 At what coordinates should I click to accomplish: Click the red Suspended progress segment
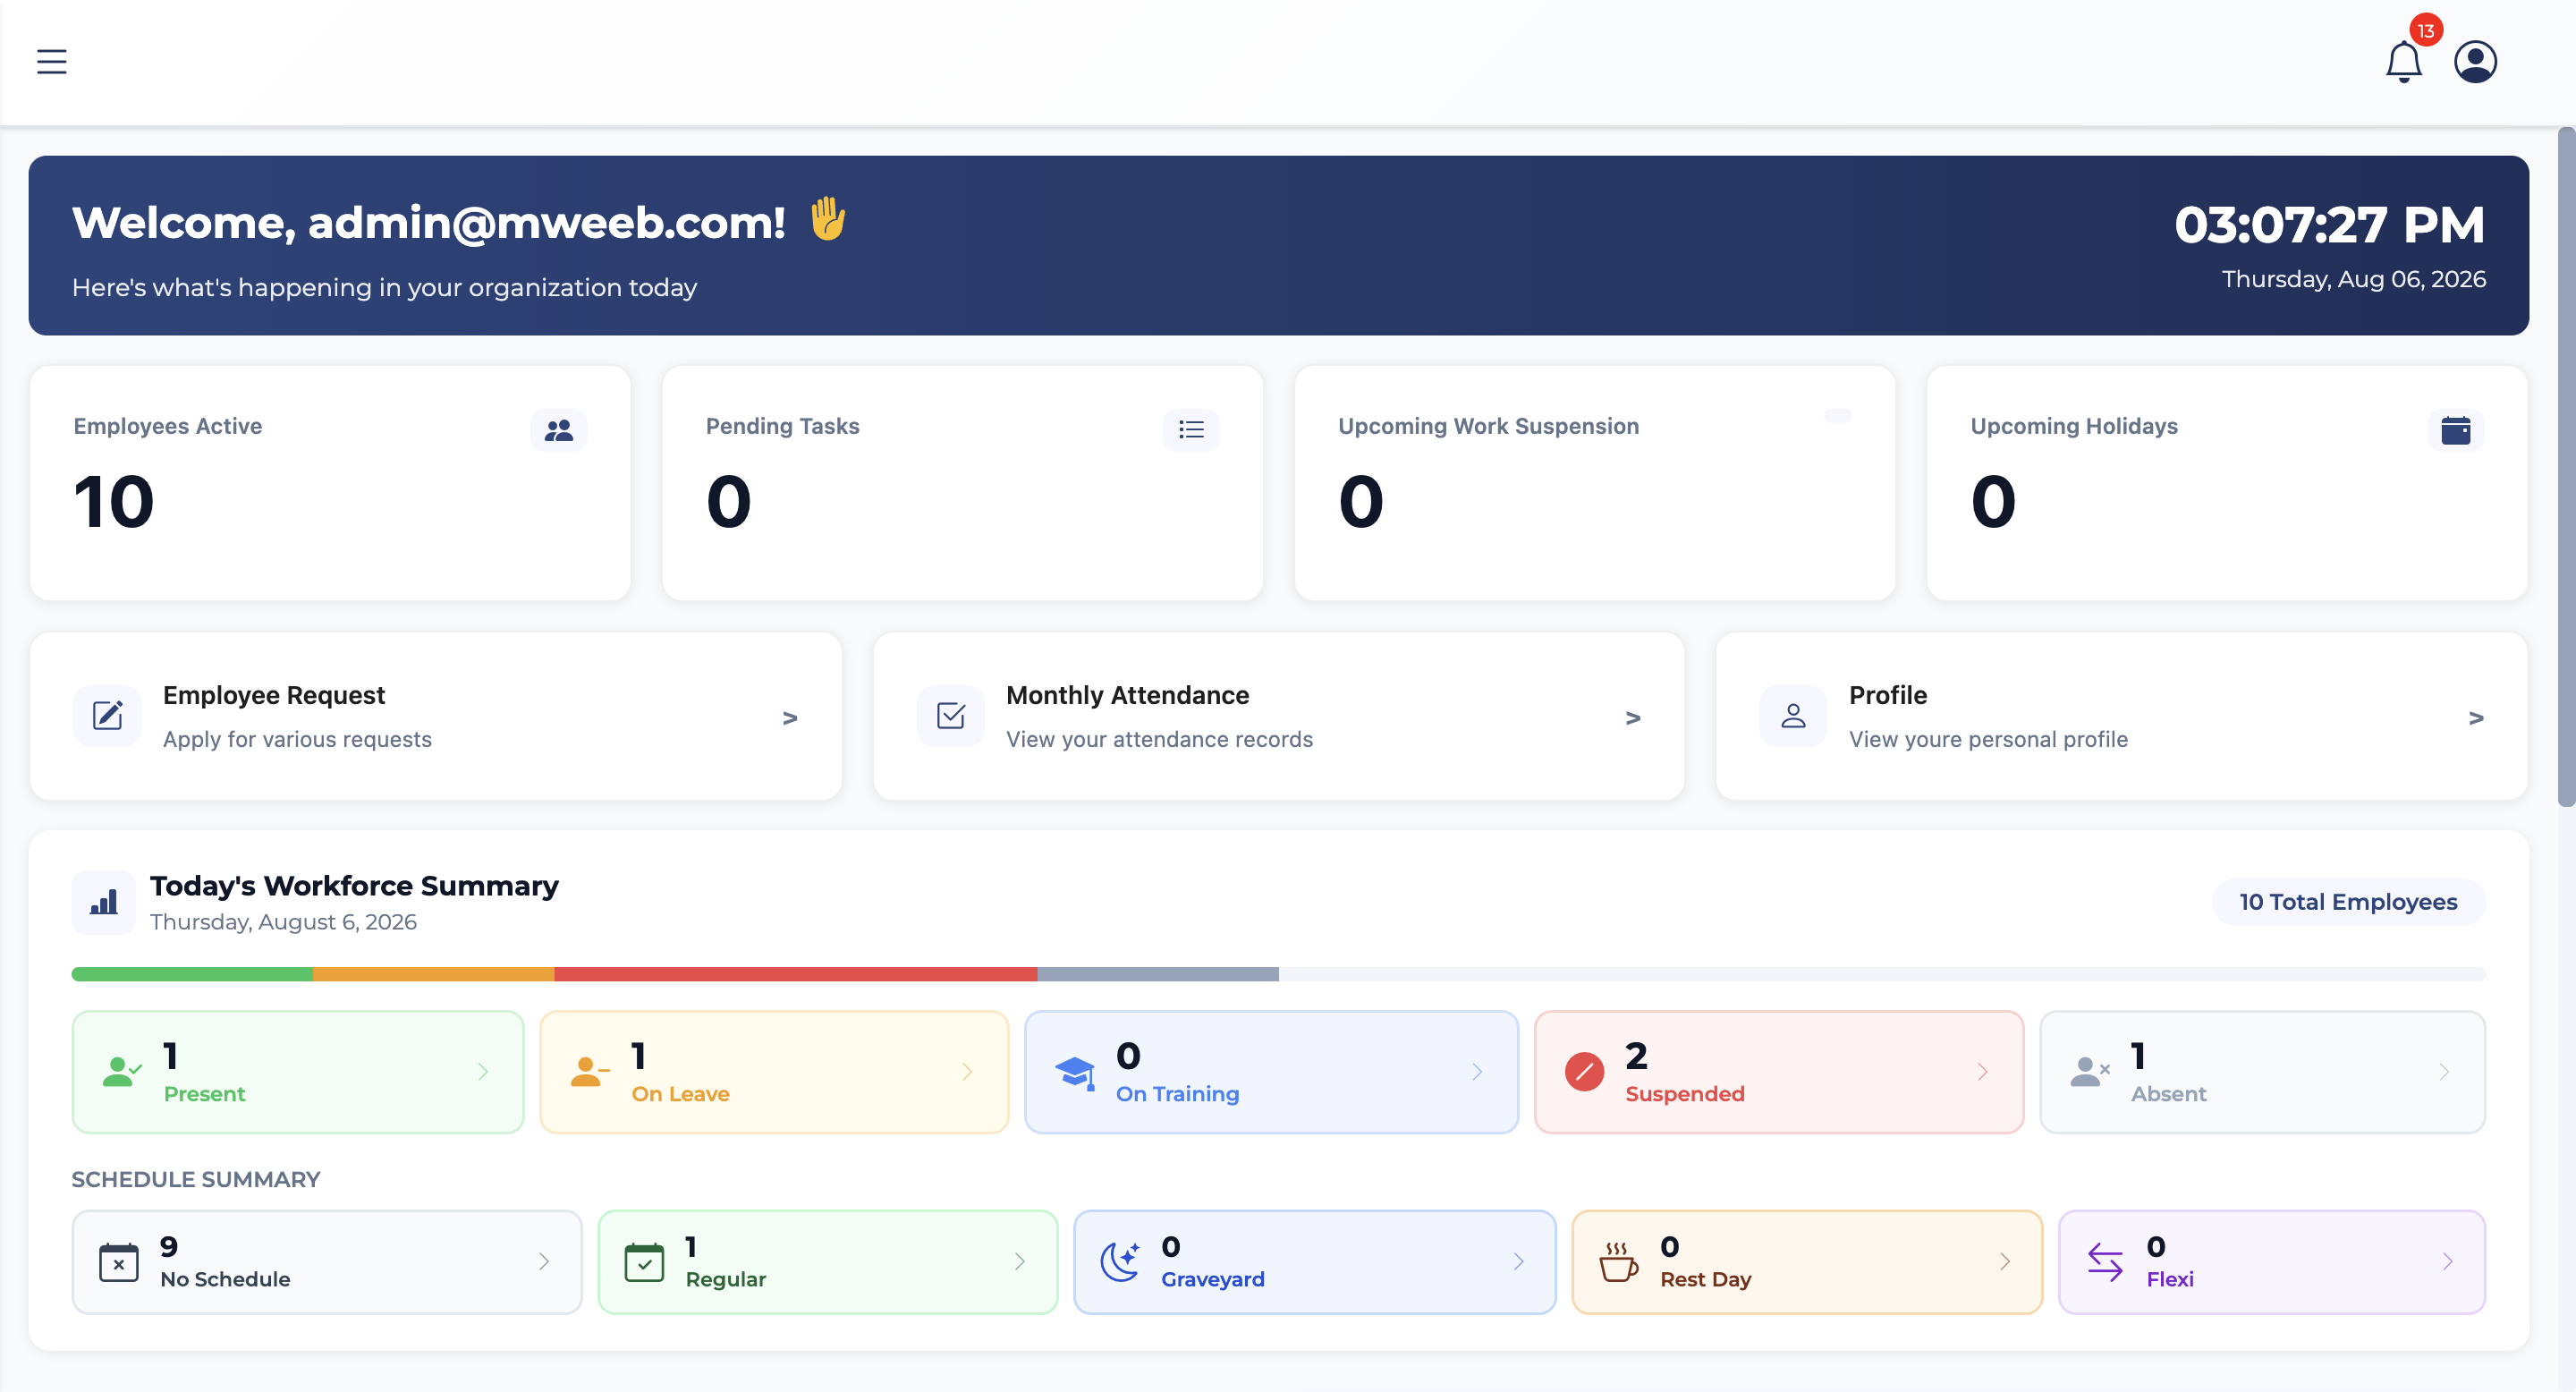(796, 974)
